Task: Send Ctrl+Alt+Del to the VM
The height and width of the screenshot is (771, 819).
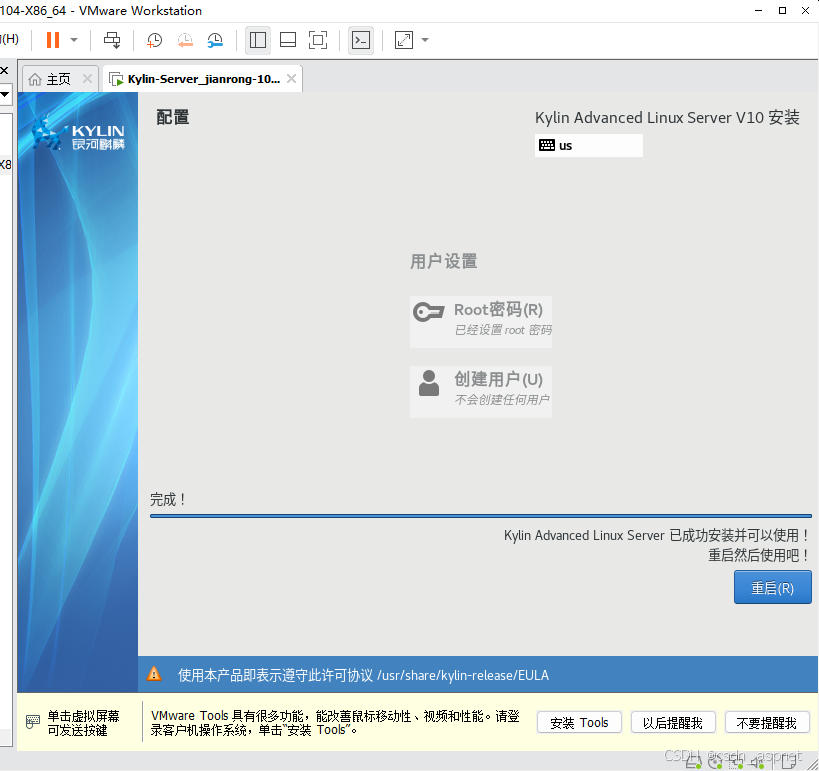Action: pyautogui.click(x=112, y=40)
